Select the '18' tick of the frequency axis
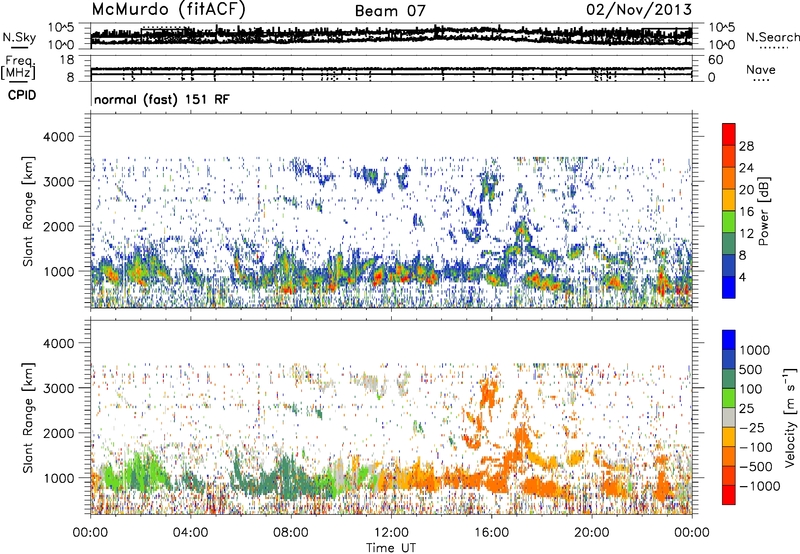 (67, 60)
